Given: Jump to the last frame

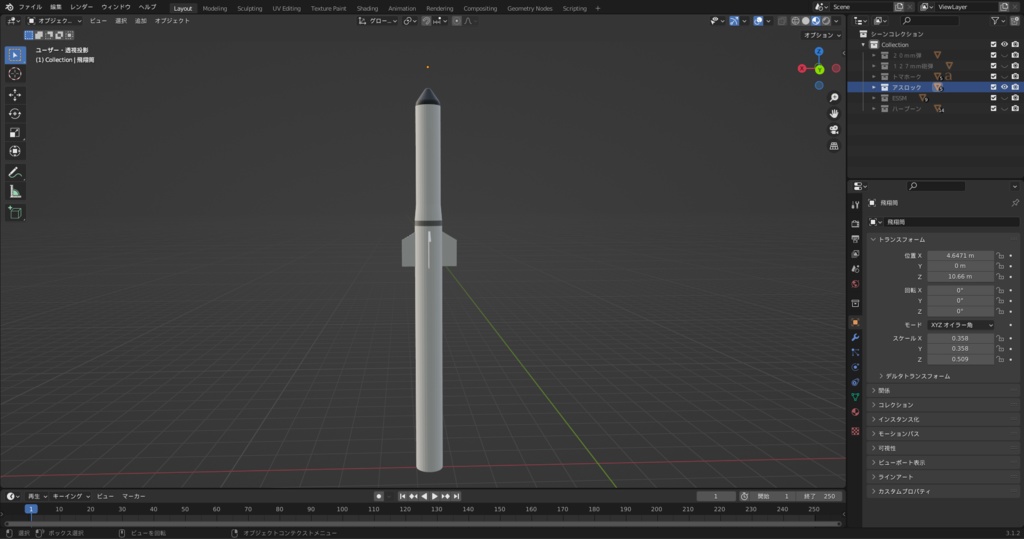Looking at the screenshot, I should tap(456, 497).
